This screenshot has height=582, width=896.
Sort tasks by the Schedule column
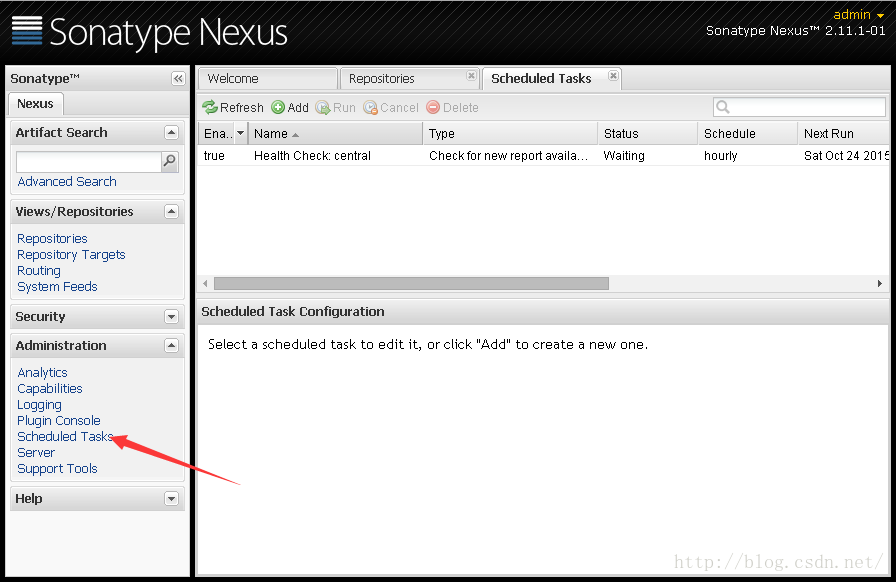point(747,133)
